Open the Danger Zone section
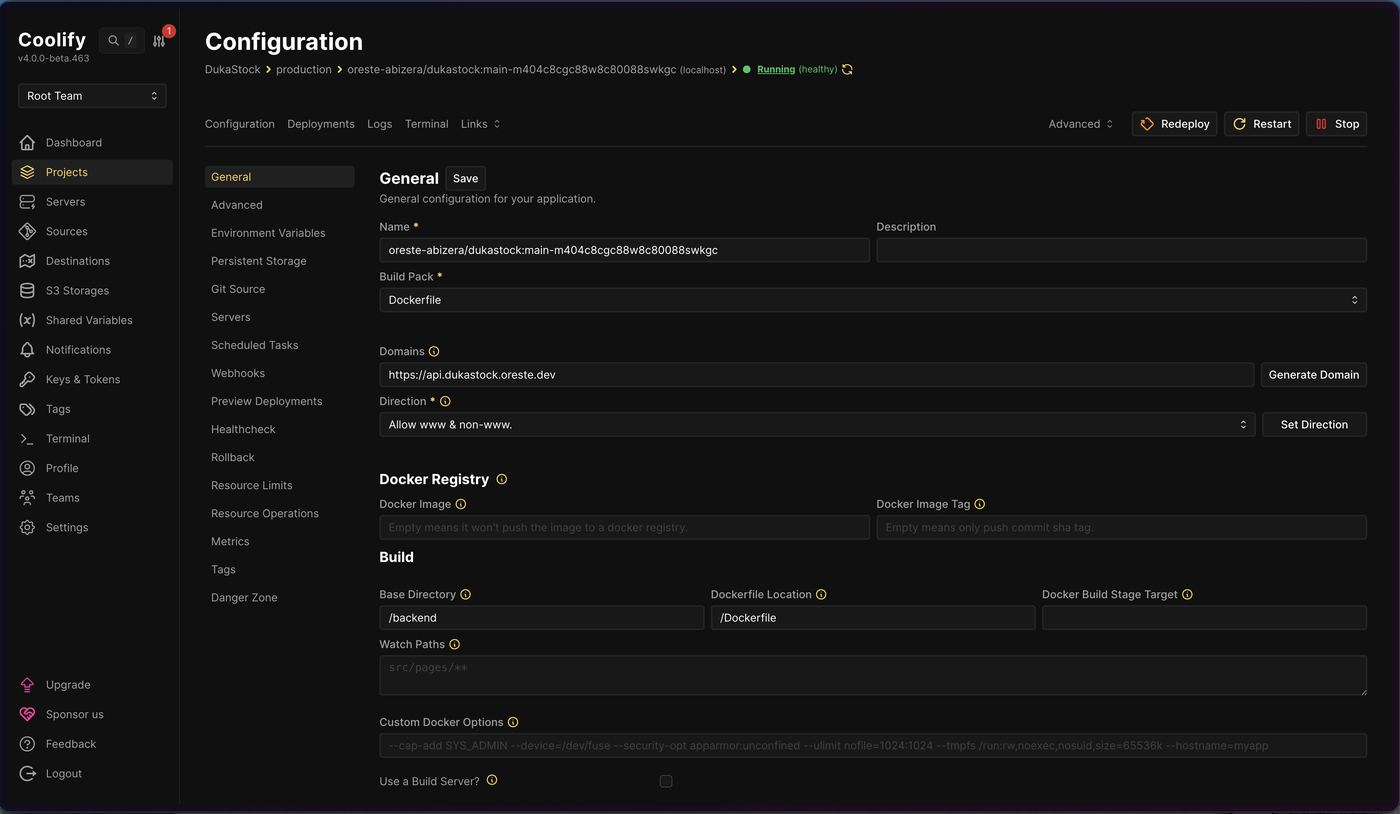1400x814 pixels. (x=244, y=597)
